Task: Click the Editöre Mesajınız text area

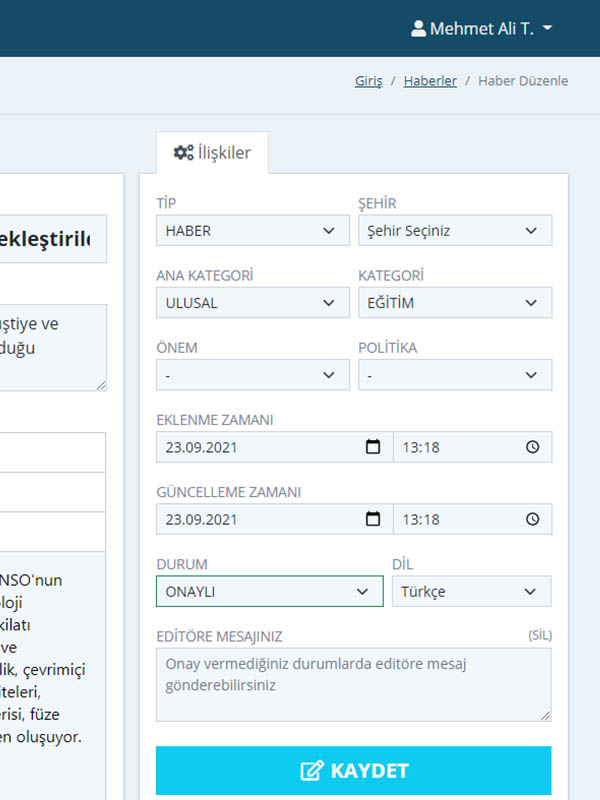Action: point(353,684)
